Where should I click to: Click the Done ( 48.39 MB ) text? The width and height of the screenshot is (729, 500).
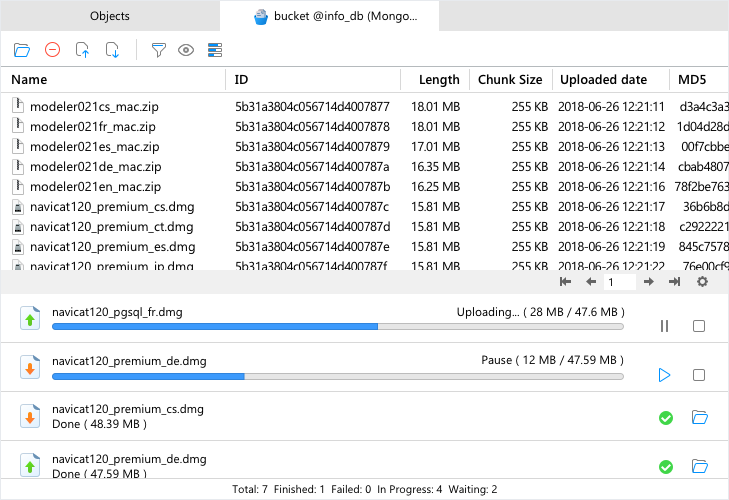tap(99, 424)
